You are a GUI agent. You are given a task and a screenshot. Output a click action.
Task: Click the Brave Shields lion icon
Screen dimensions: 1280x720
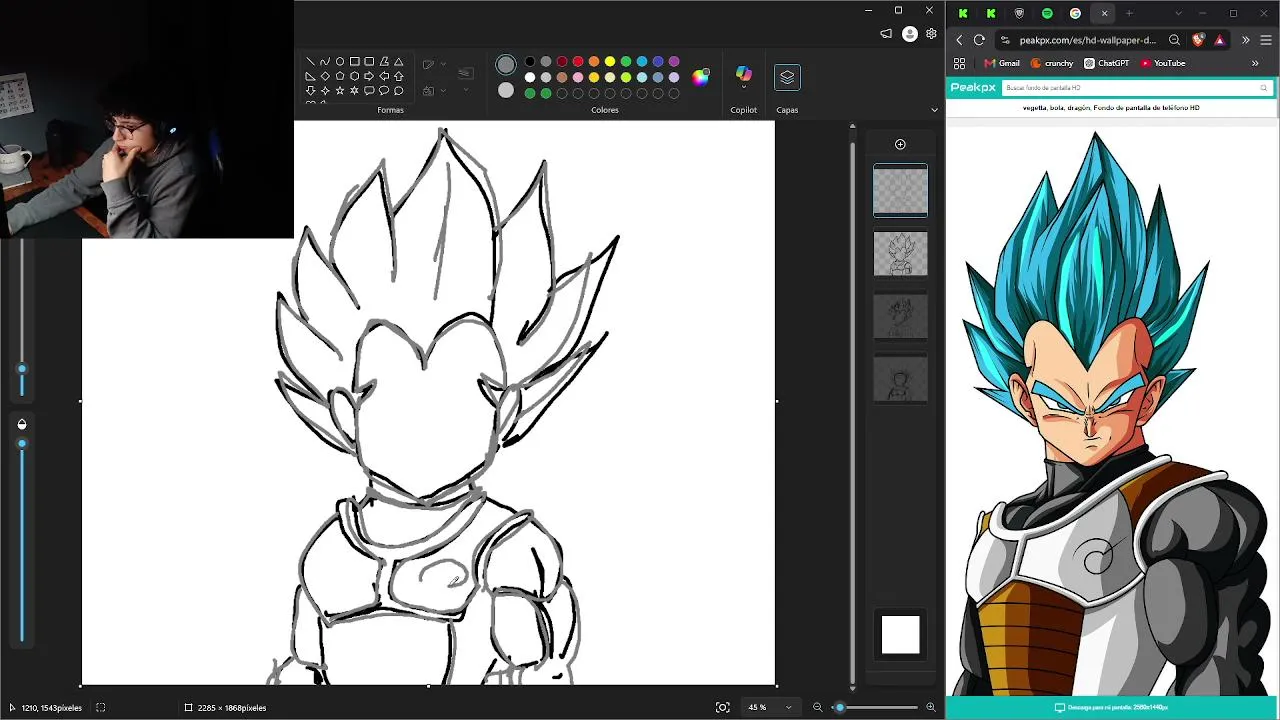pos(1198,40)
